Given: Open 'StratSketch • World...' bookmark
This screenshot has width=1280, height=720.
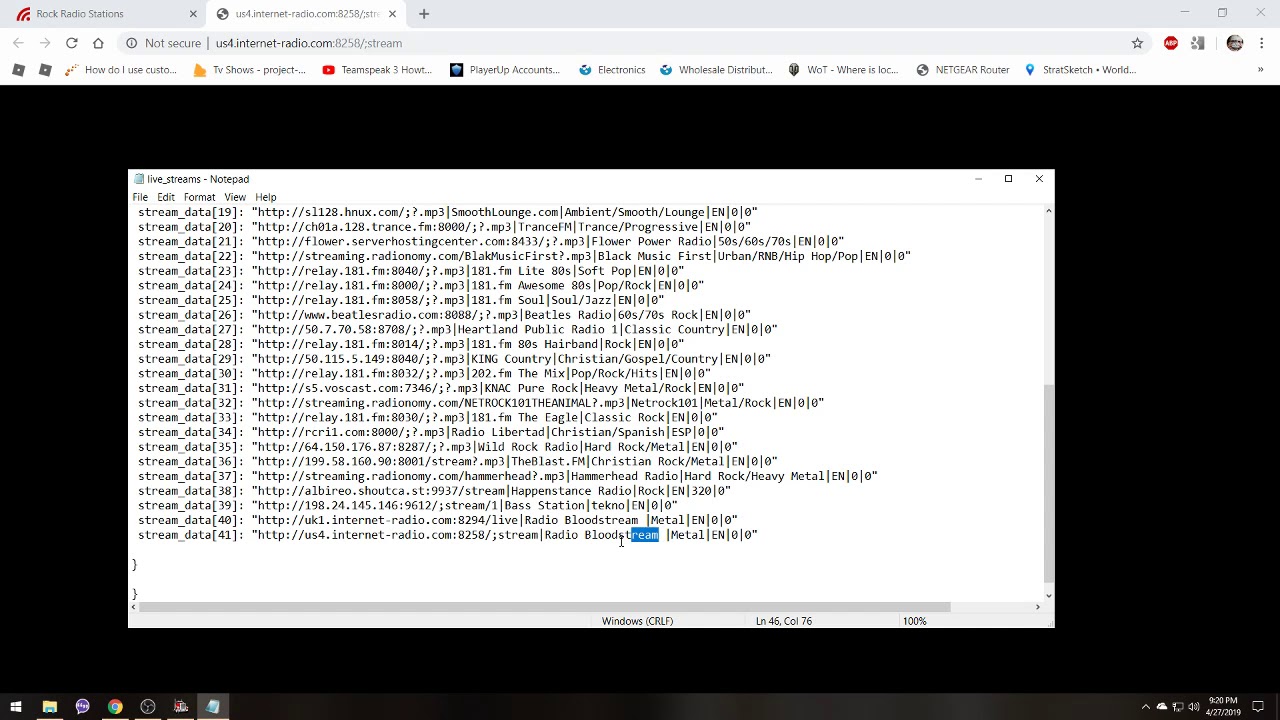Looking at the screenshot, I should [x=1080, y=70].
